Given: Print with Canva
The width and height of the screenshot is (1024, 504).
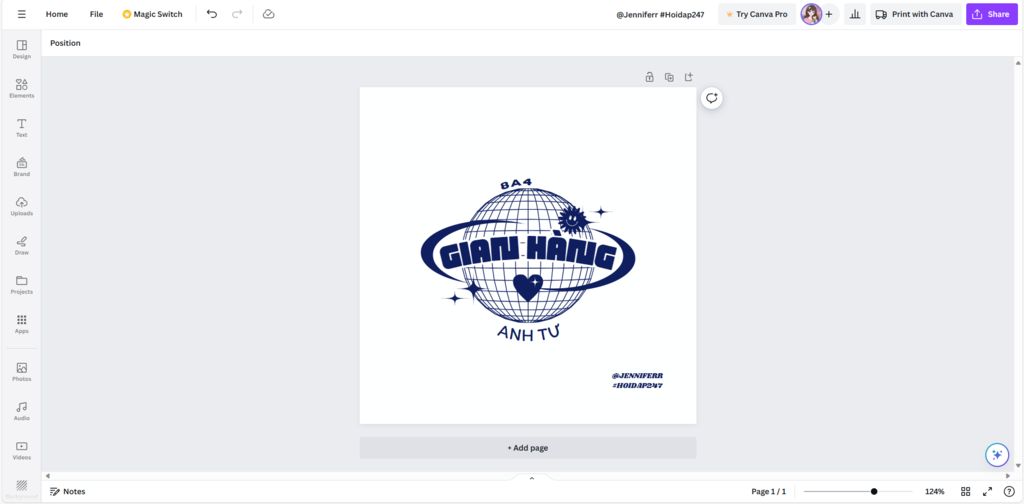Looking at the screenshot, I should point(916,14).
